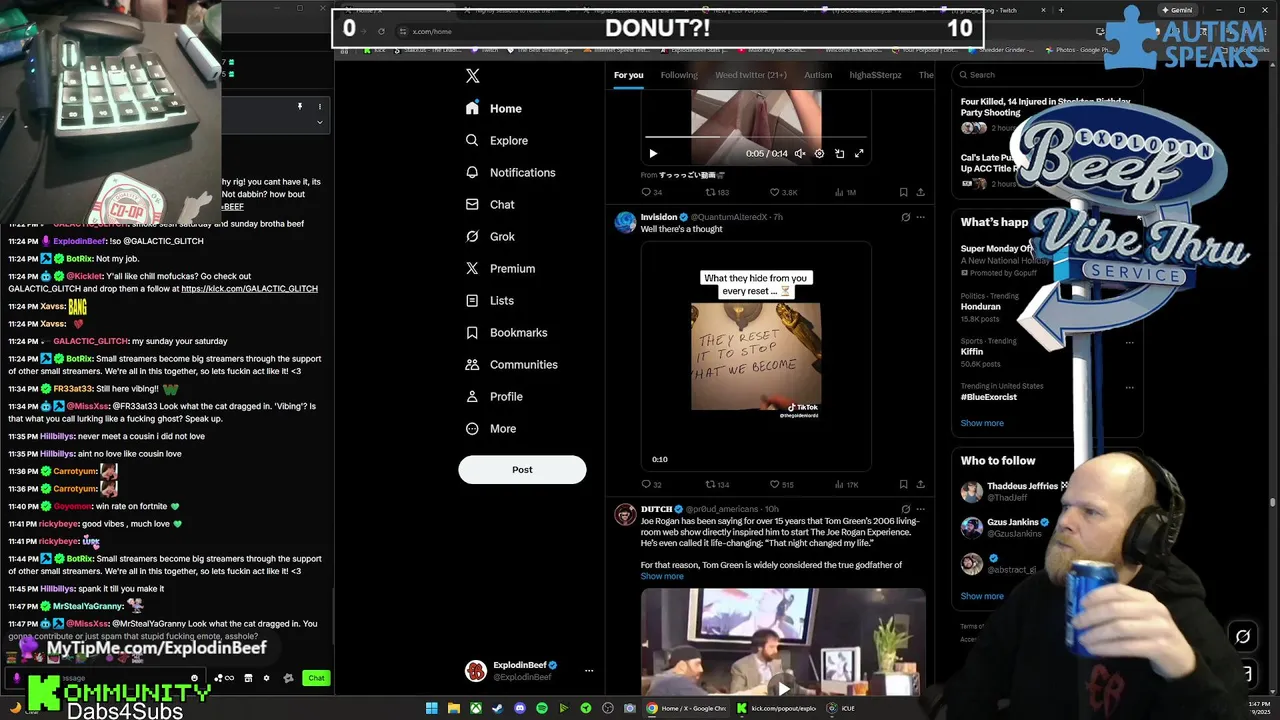Bookmark the top video post
This screenshot has height=720, width=1280.
(x=903, y=192)
